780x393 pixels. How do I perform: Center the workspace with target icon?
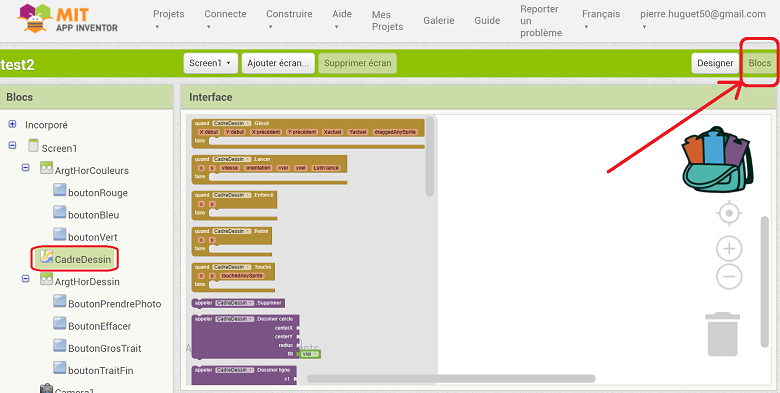pos(729,213)
